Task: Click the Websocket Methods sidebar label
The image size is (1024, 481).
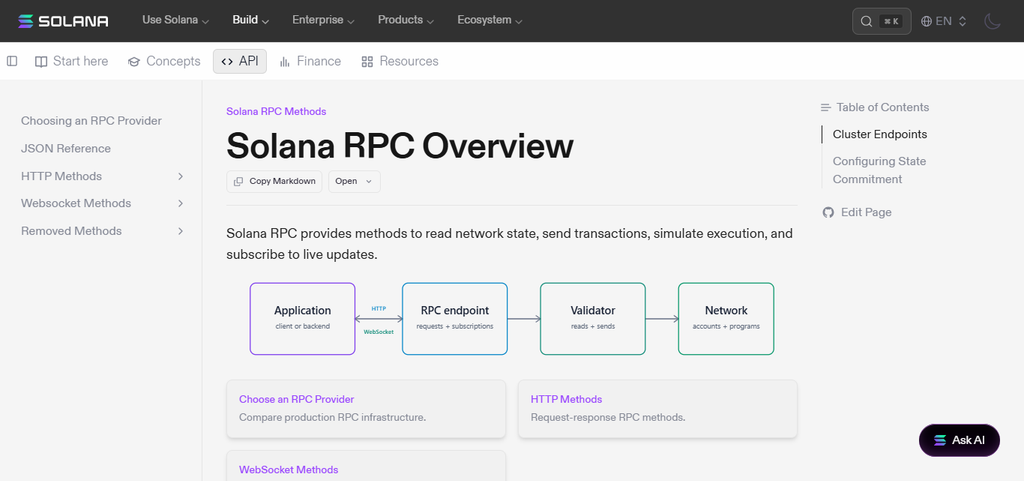Action: [76, 204]
